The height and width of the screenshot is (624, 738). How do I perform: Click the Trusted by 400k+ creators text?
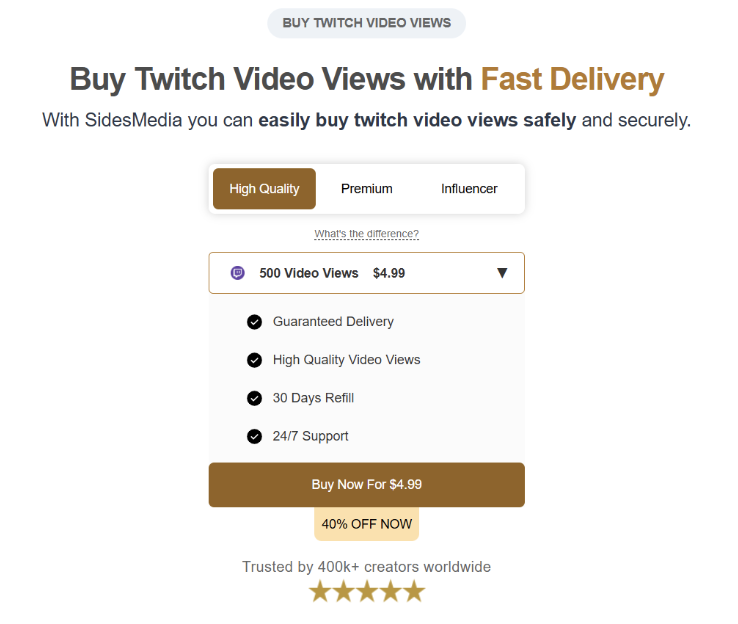366,567
